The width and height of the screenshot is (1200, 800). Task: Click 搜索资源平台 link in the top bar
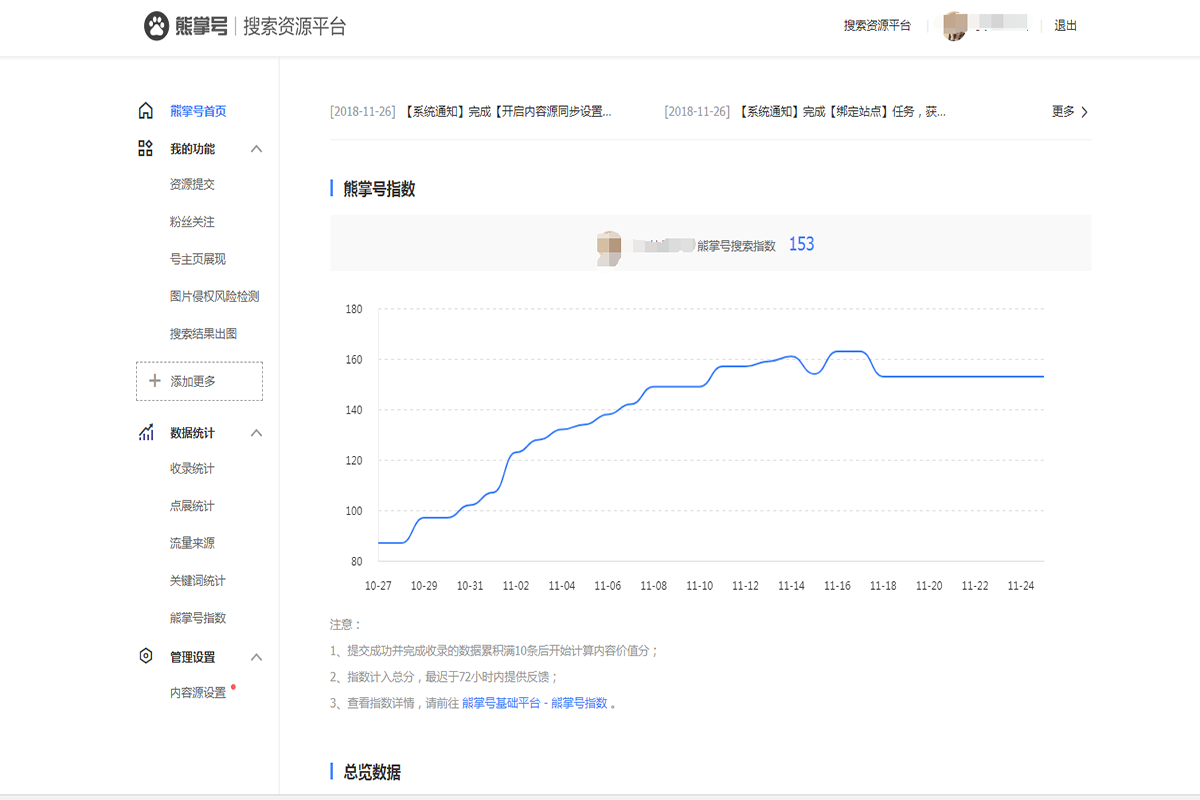[877, 26]
